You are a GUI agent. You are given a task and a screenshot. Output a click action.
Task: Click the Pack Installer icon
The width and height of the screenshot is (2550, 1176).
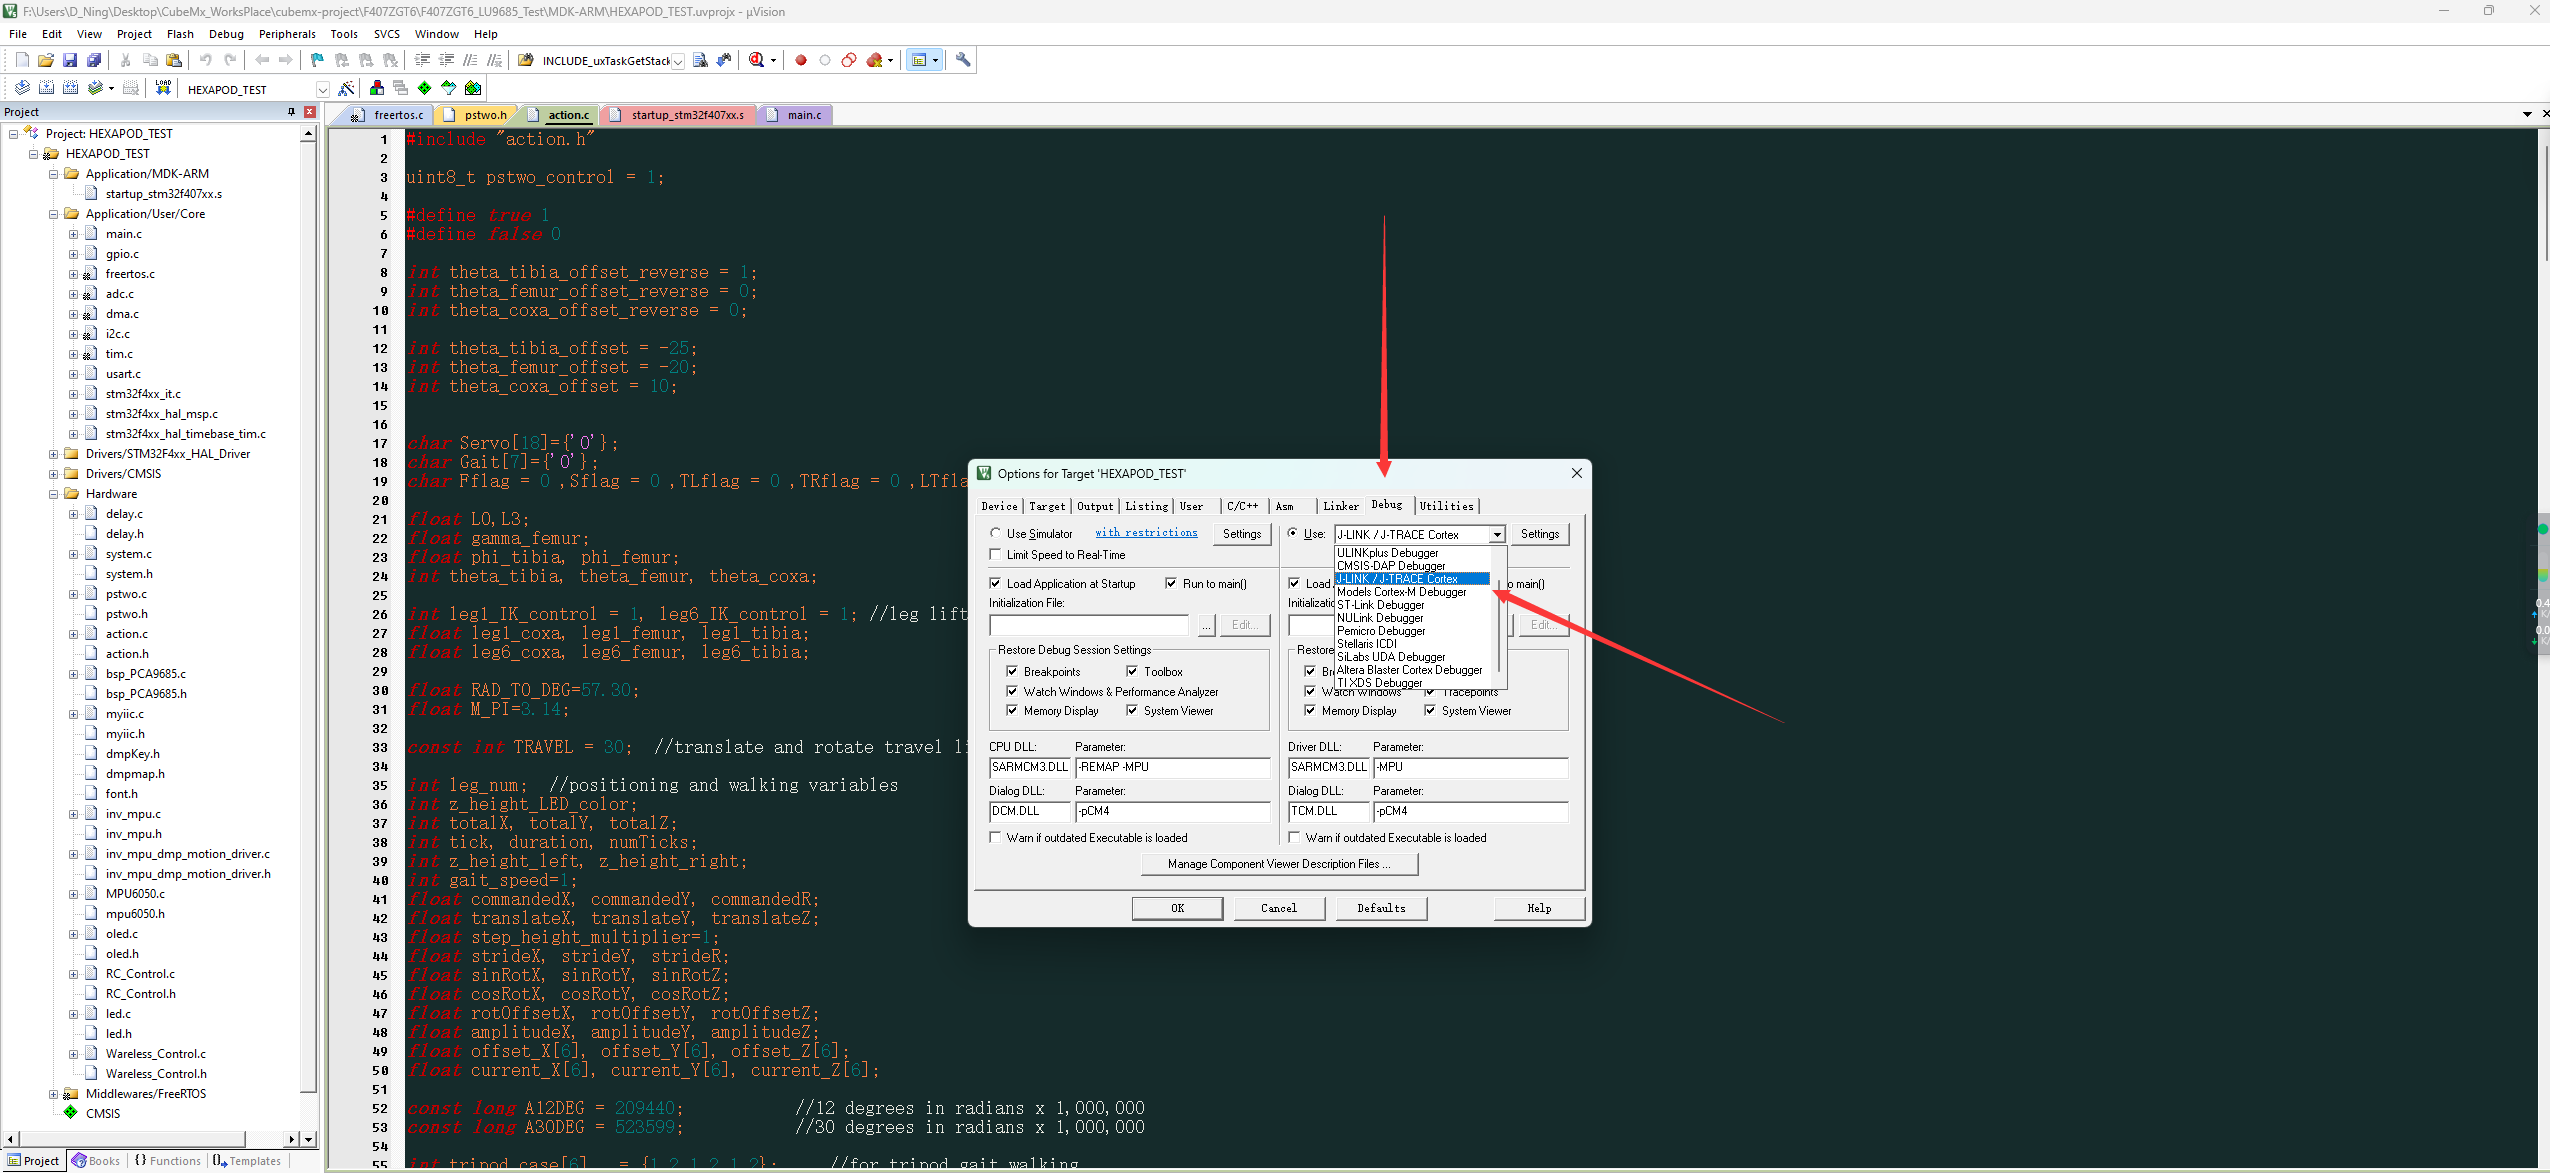coord(473,88)
